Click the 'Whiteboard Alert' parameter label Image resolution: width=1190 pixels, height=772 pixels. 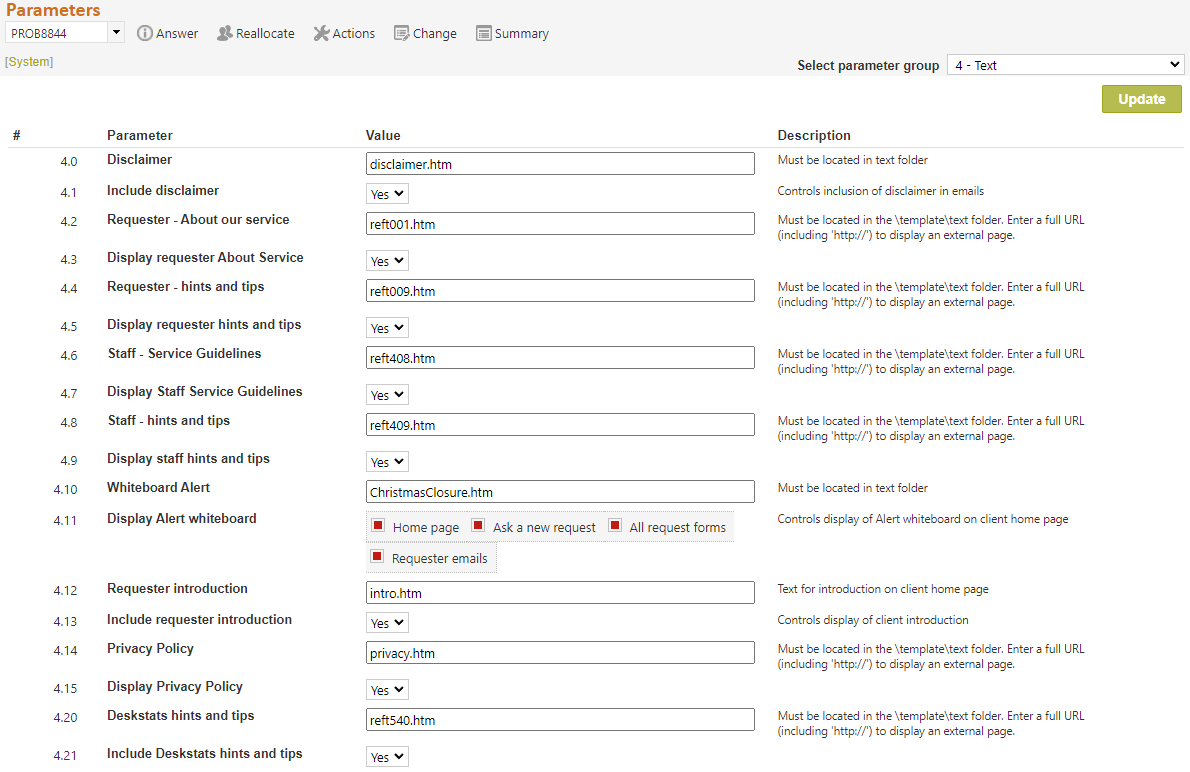pos(159,487)
